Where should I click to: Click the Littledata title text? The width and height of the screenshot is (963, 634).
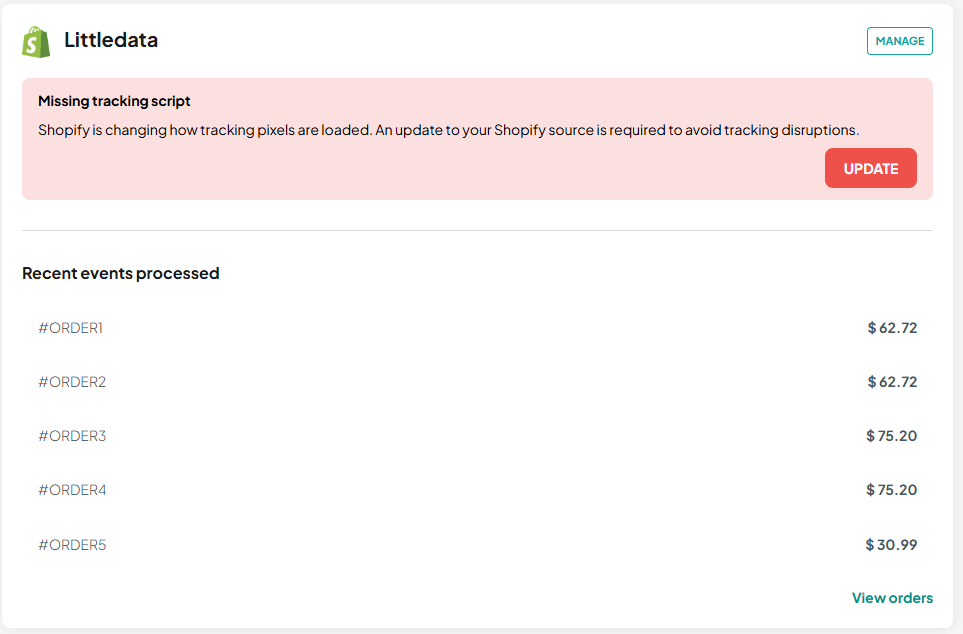[x=111, y=40]
